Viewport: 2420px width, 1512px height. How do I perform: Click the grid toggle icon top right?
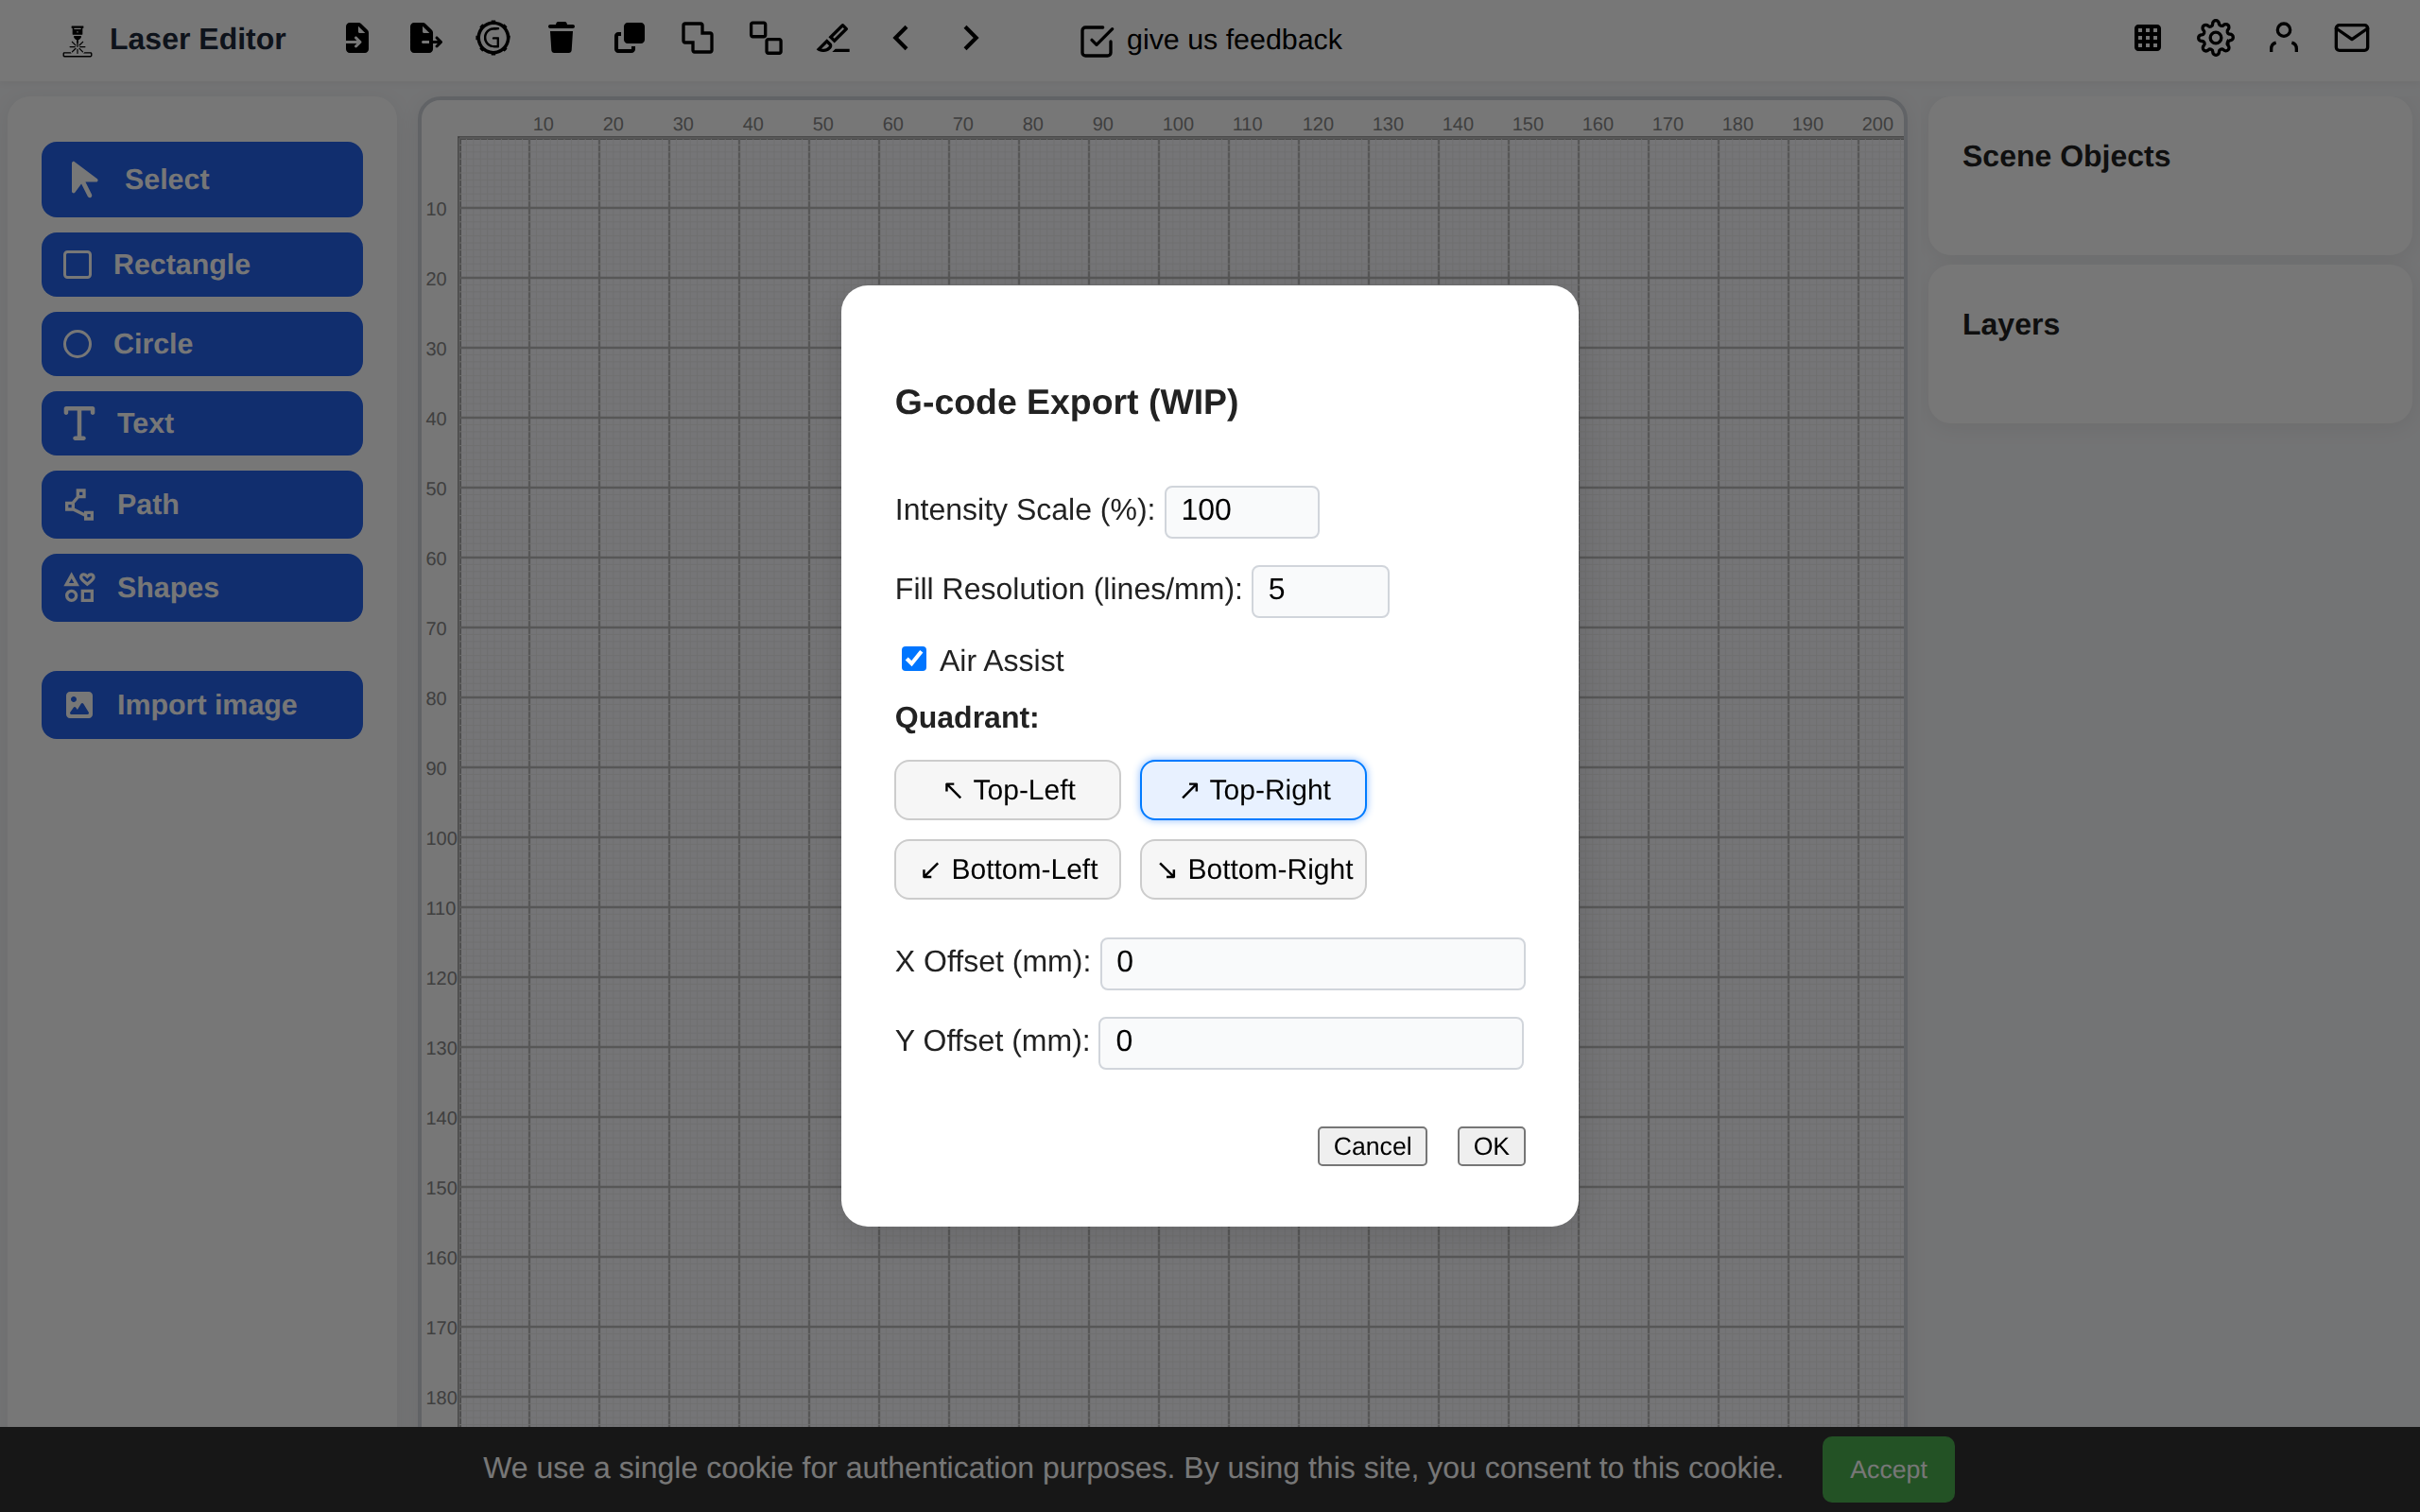click(x=2147, y=39)
